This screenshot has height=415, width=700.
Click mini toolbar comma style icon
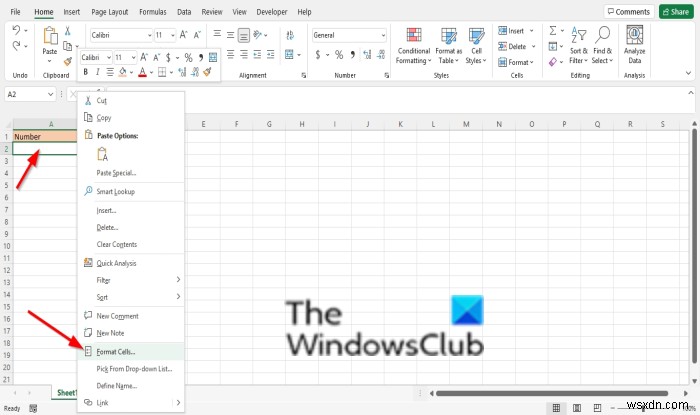[x=201, y=58]
